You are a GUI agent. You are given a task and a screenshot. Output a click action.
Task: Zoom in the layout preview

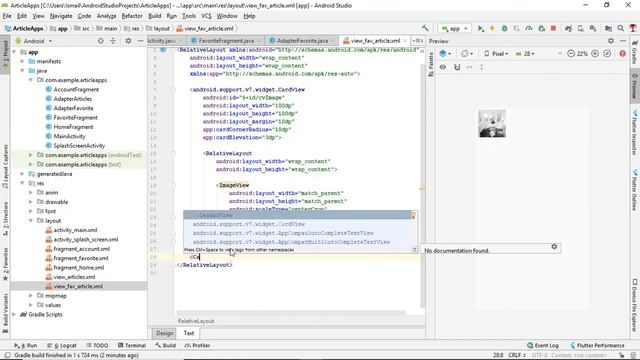(x=595, y=53)
